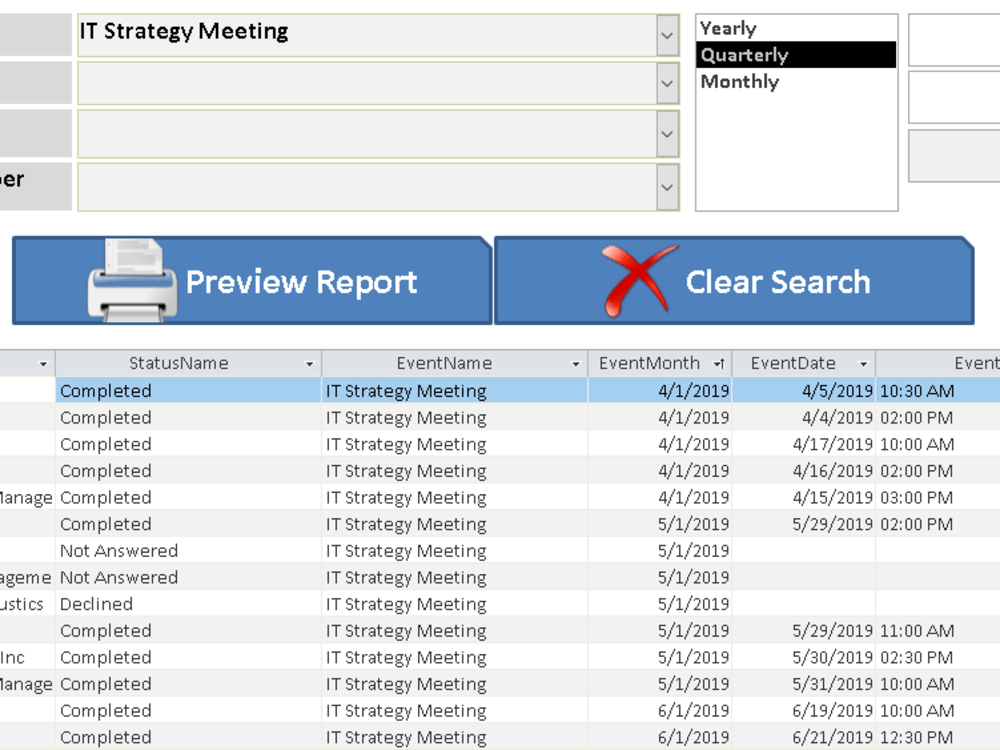
Task: Click Completed in the 4/5/2019 row
Action: pyautogui.click(x=189, y=390)
